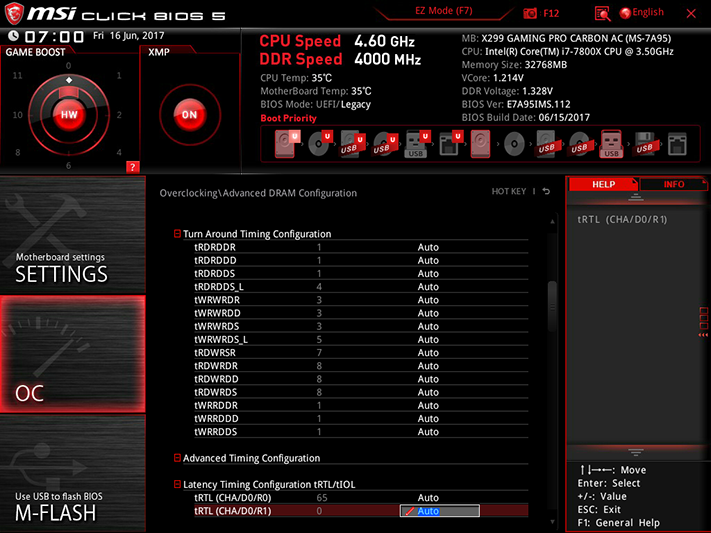Screen dimensions: 711x533
Task: Open the Game Boost question mark help
Action: 132,167
